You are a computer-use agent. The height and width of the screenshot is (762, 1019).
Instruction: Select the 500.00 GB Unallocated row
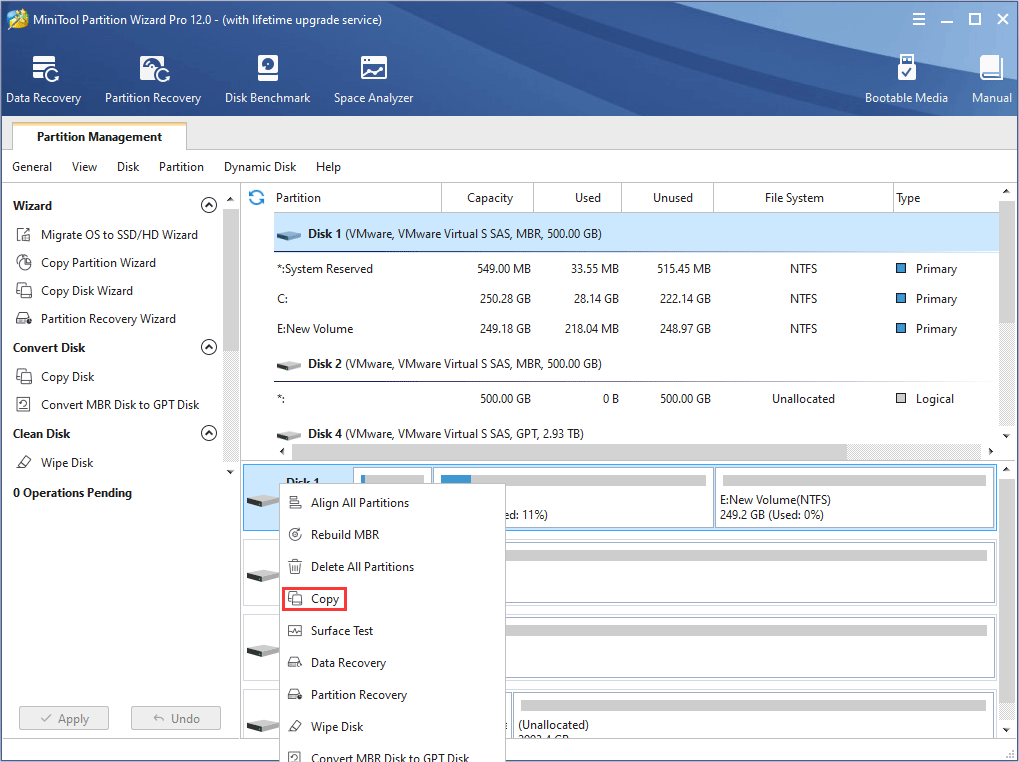636,399
